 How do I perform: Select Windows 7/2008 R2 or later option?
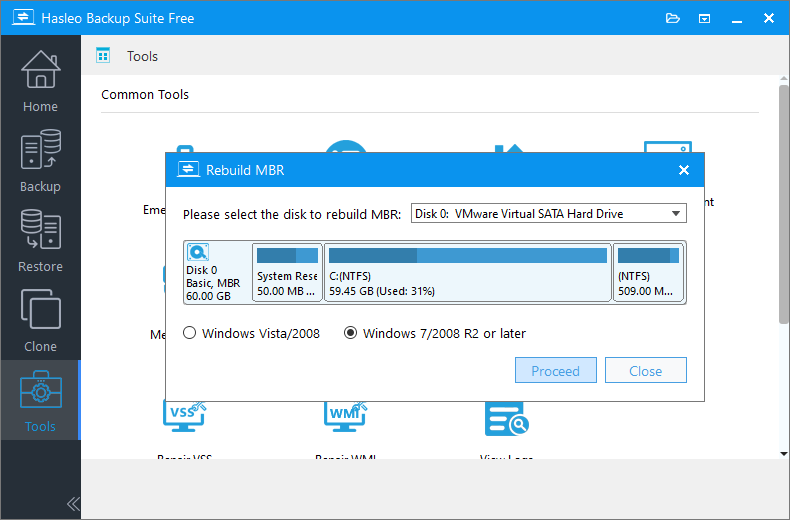pyautogui.click(x=435, y=333)
